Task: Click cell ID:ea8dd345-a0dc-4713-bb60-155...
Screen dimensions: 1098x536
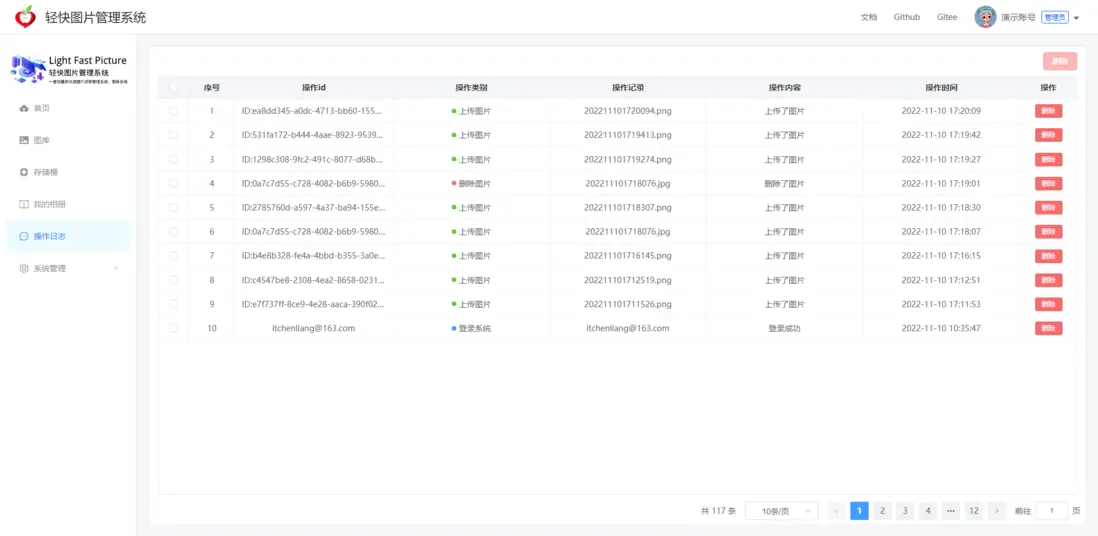Action: point(313,111)
